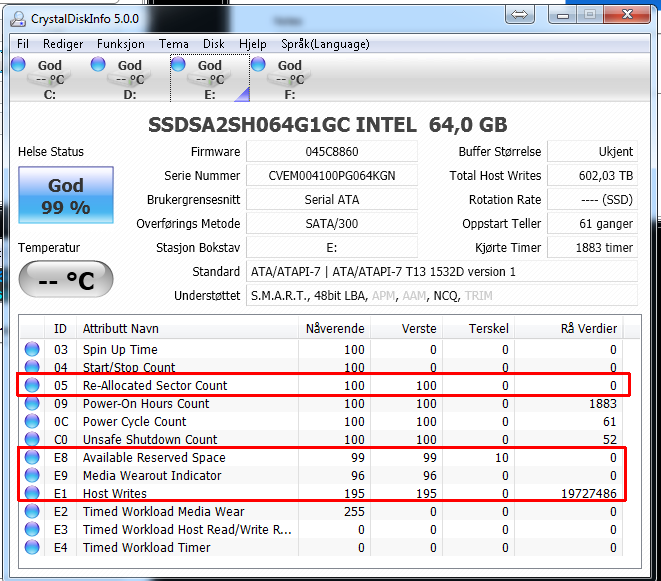Click the Oppstart Teller 61 ganger value
Viewport: 661px width, 581px height.
pos(592,223)
